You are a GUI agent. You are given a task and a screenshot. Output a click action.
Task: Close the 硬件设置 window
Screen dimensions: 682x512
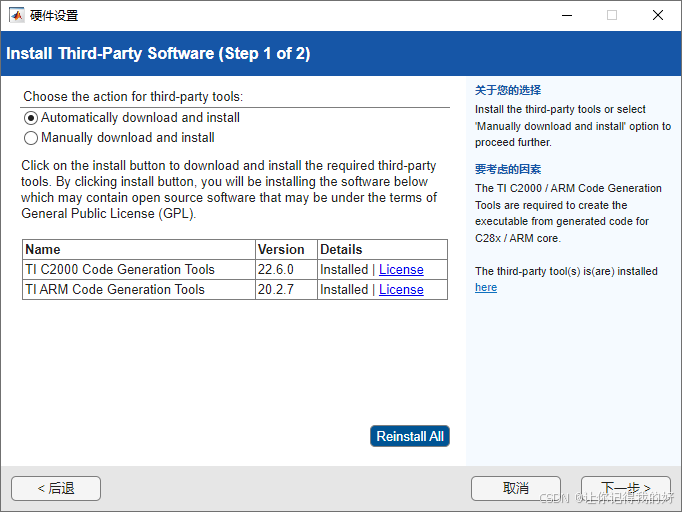click(658, 16)
